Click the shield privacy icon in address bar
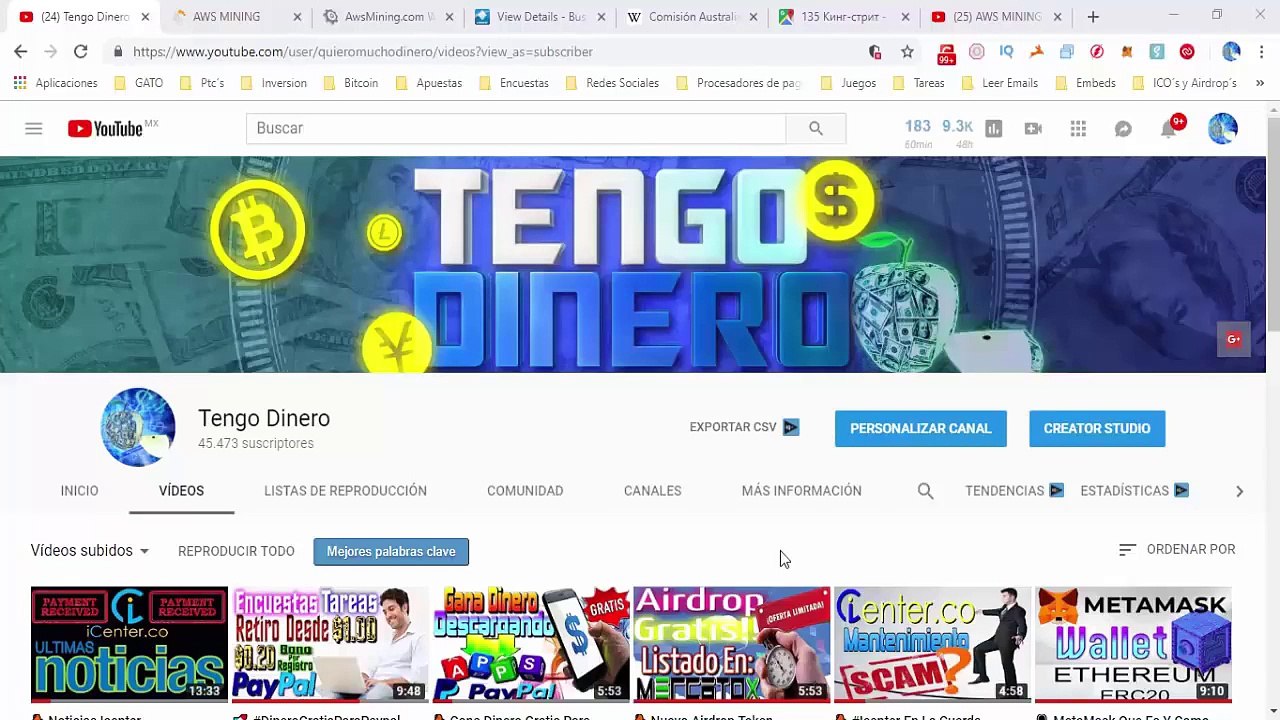The width and height of the screenshot is (1280, 720). pos(875,52)
